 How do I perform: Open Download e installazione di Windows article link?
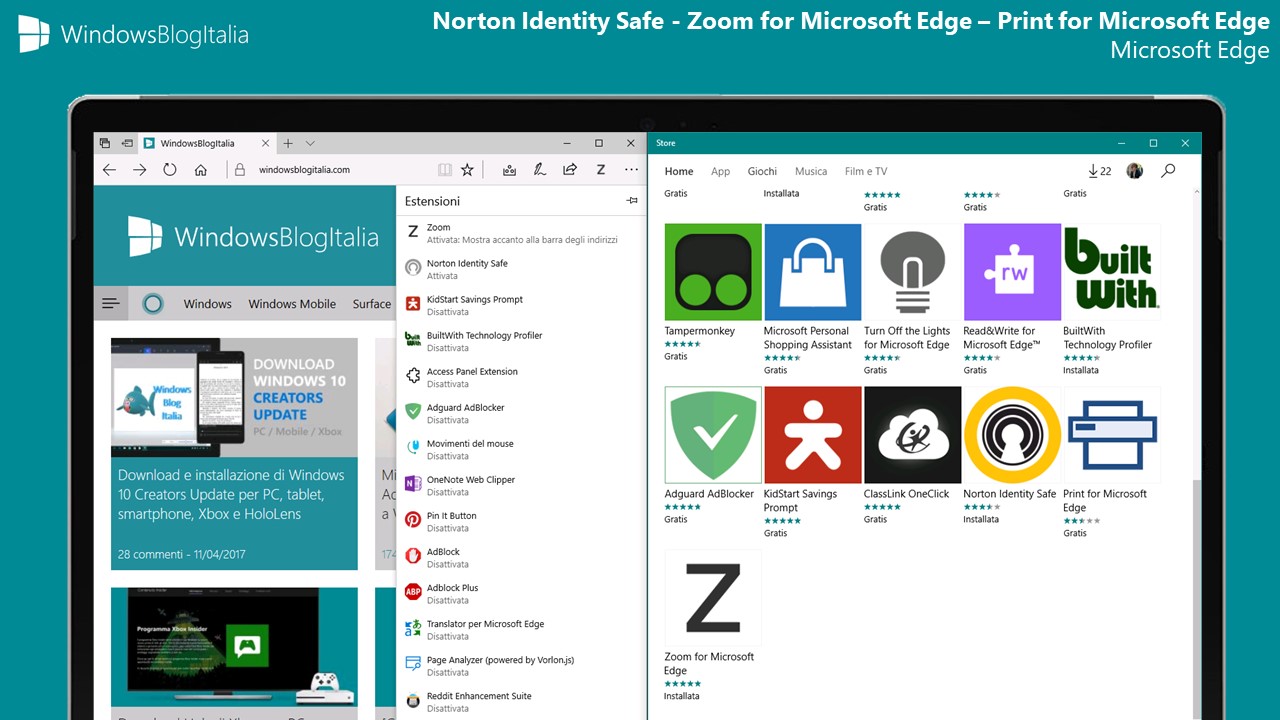tap(231, 494)
